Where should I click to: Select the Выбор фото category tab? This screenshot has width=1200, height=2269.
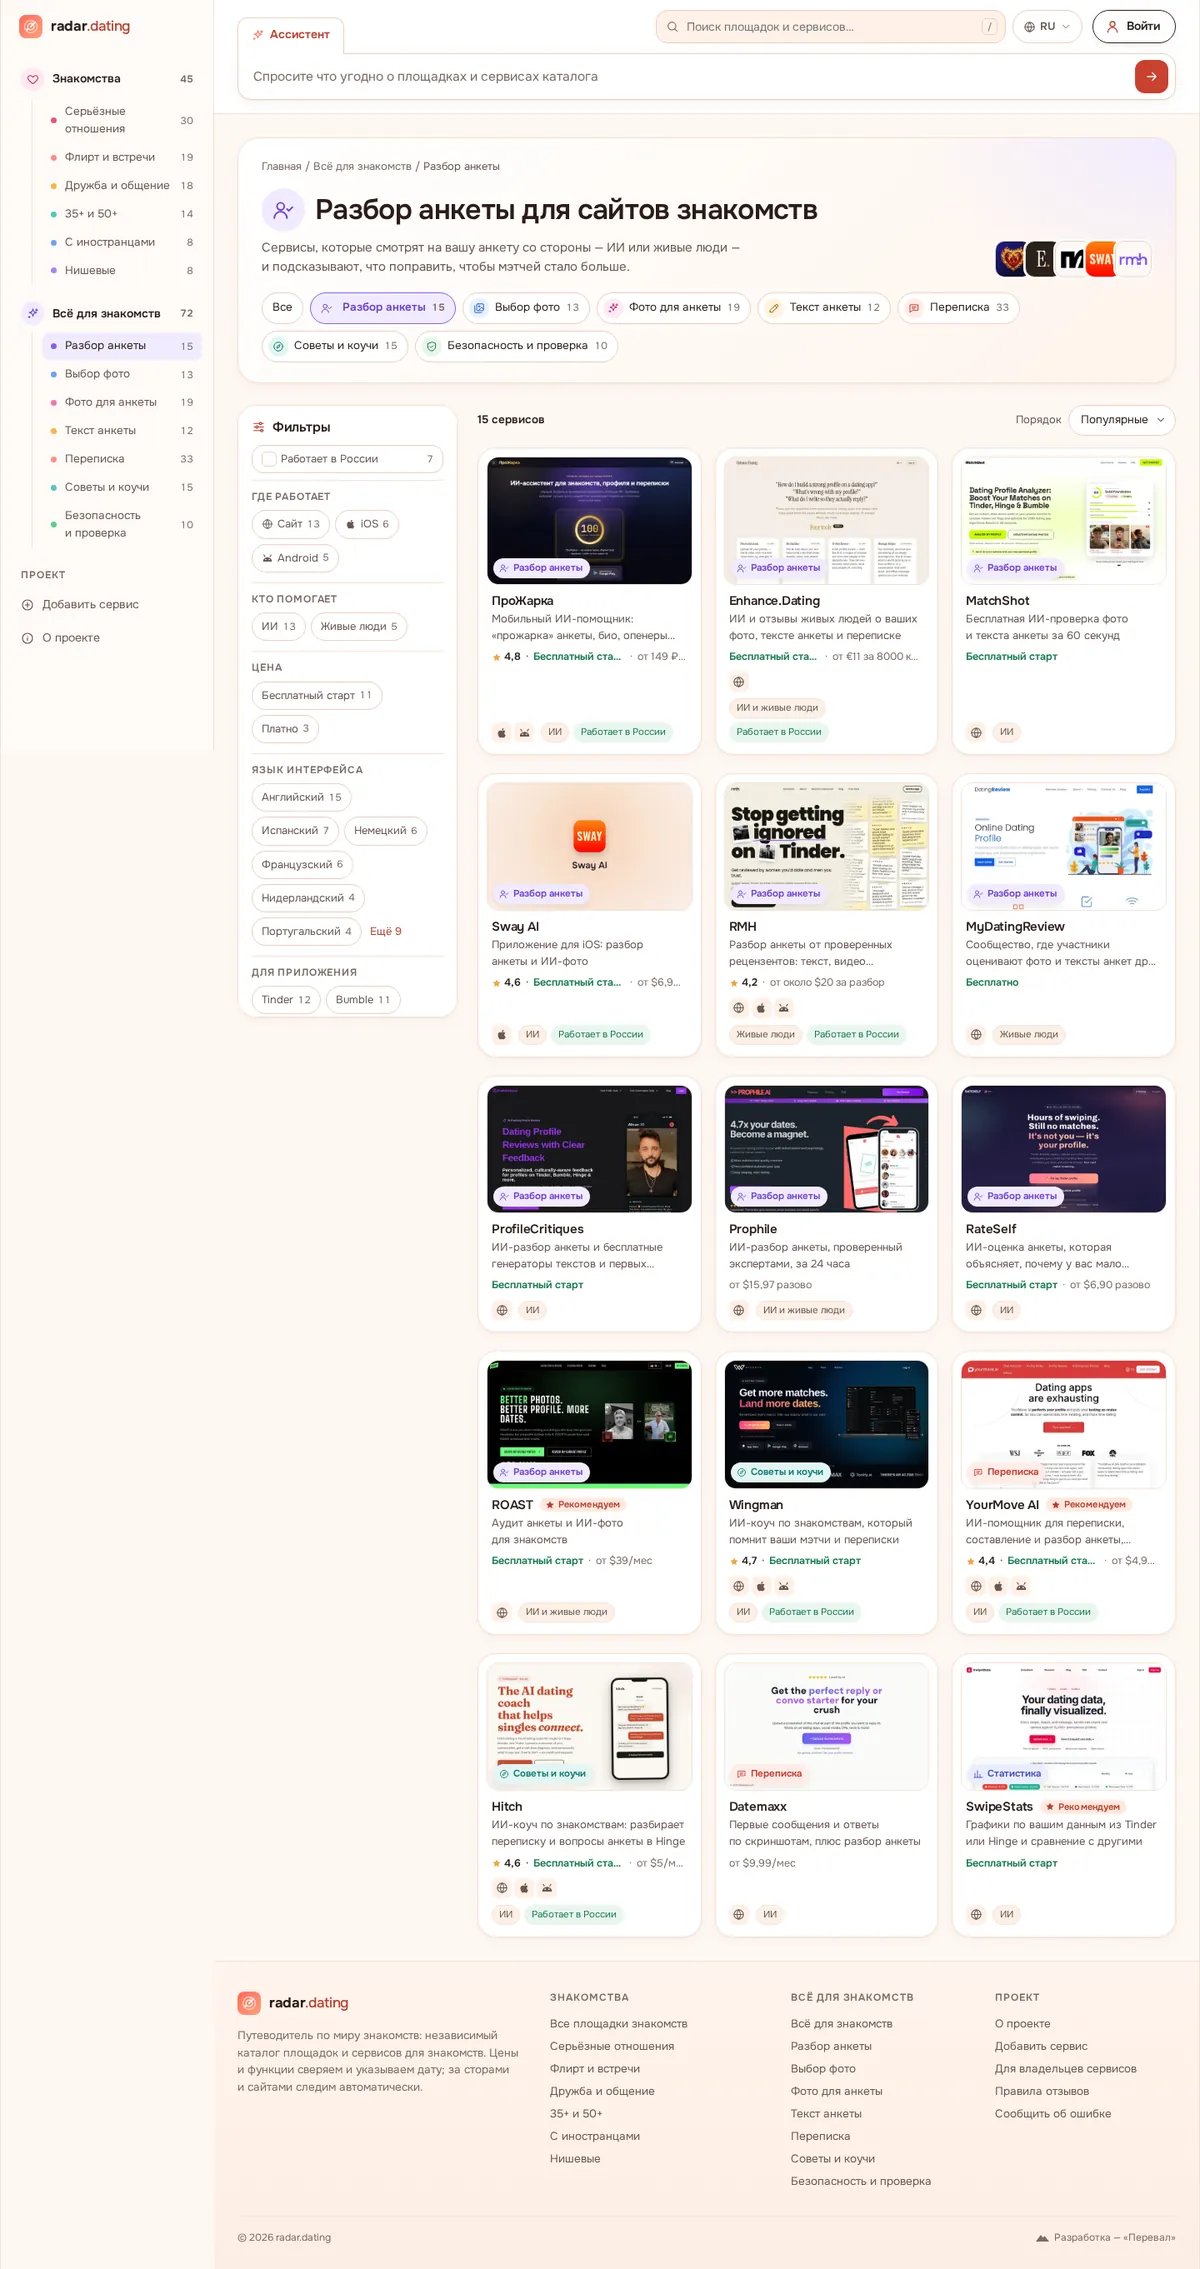pos(526,308)
